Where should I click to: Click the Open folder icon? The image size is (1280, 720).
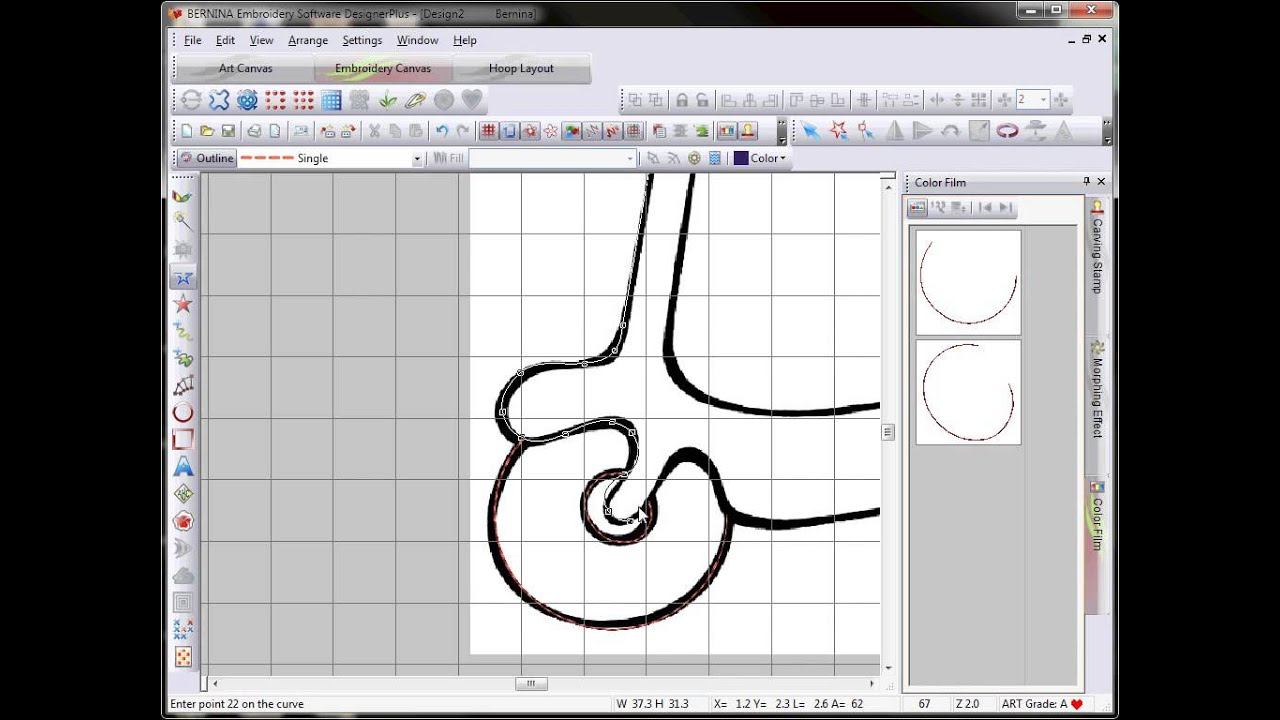pyautogui.click(x=207, y=131)
